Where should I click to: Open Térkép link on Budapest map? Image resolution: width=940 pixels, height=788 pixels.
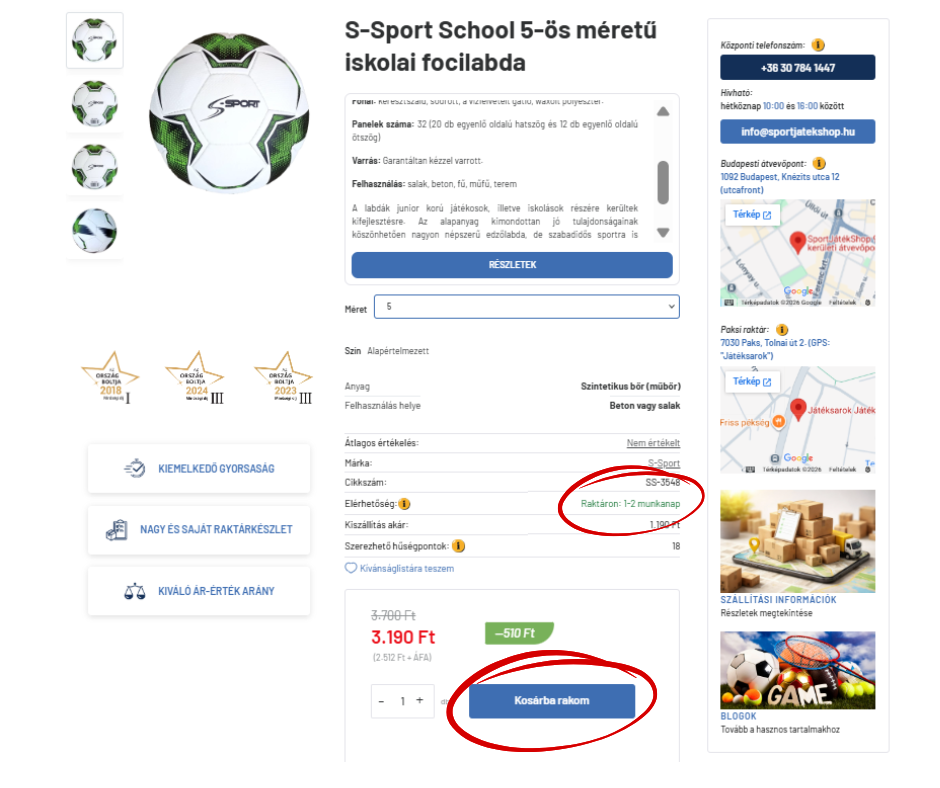tap(752, 214)
